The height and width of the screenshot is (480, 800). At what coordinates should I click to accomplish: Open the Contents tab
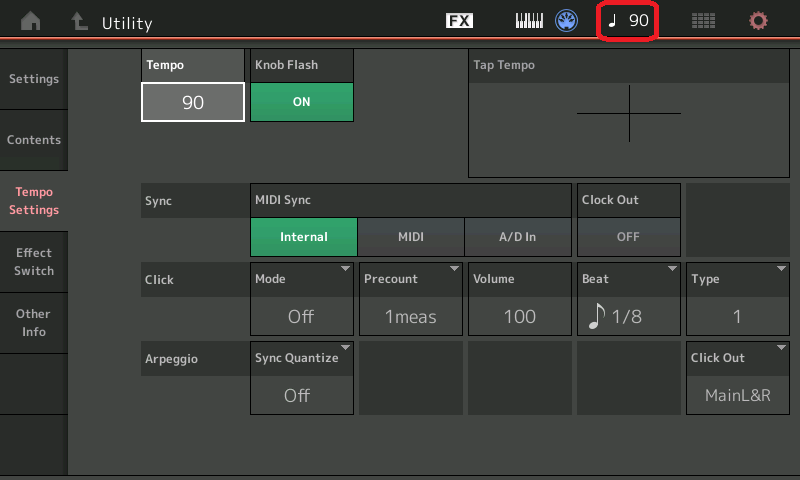click(34, 140)
